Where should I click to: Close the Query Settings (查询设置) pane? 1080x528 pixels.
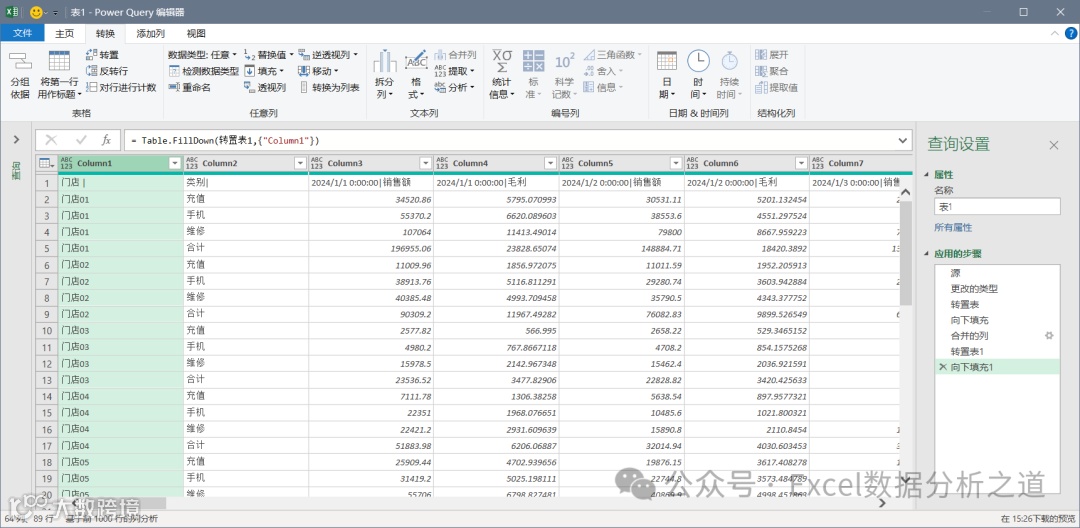coord(1054,145)
